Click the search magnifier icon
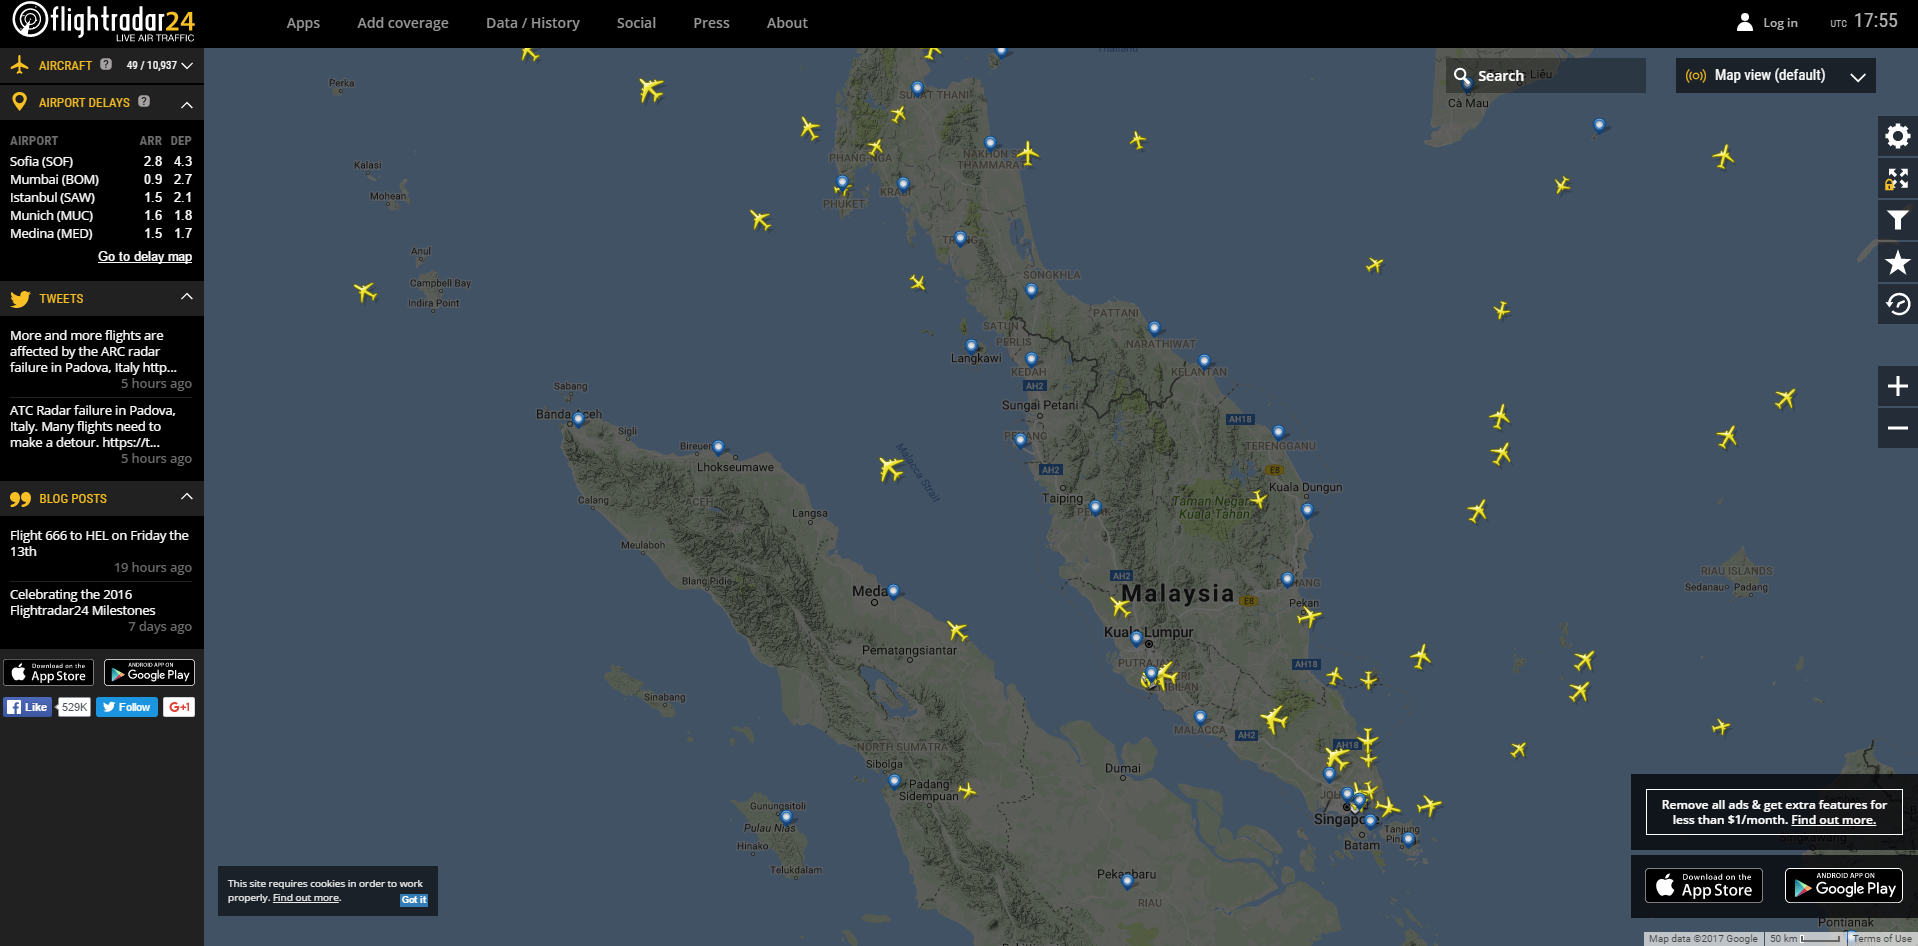 1461,76
